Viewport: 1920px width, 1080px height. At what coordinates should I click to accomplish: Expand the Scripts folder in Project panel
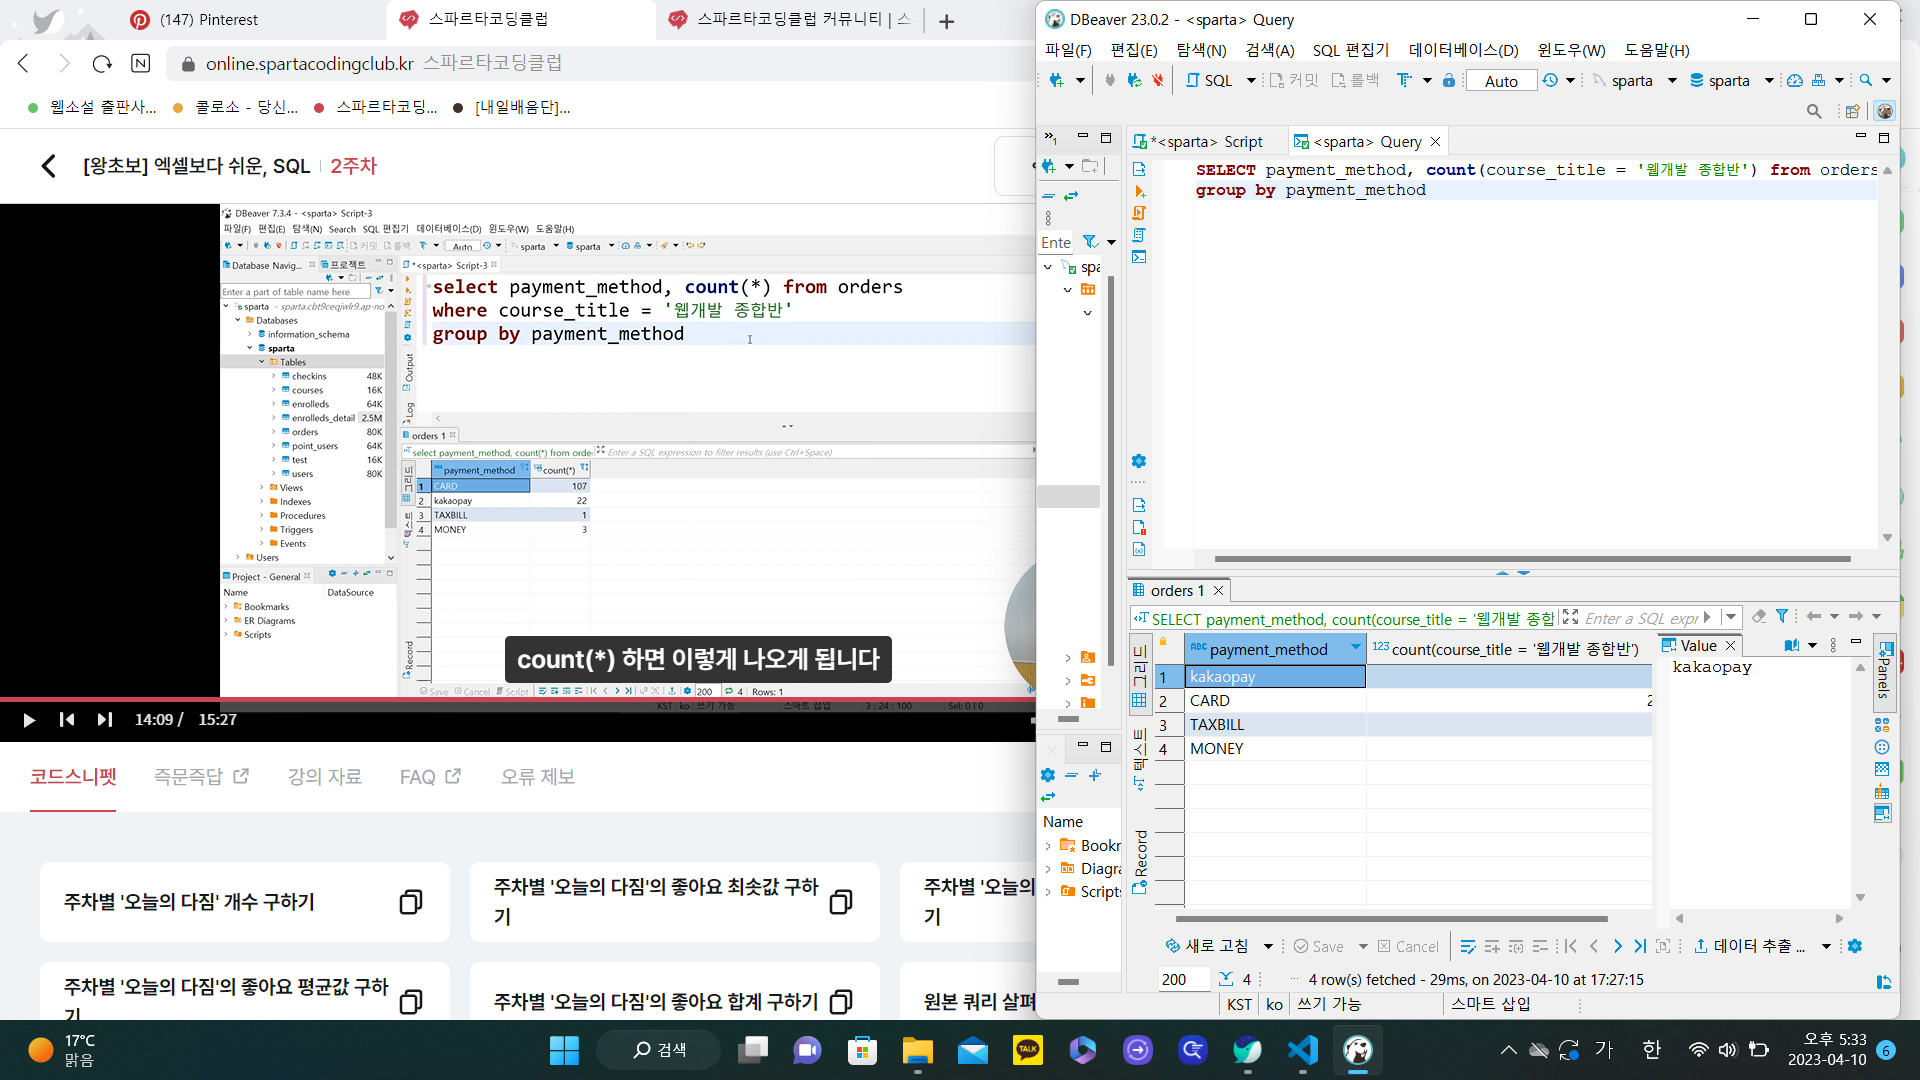[x=1048, y=891]
